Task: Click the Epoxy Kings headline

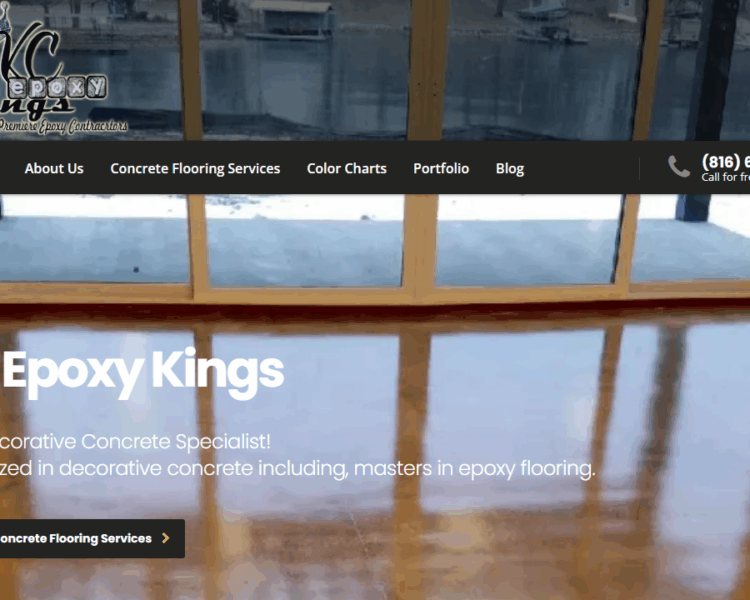Action: (x=143, y=372)
